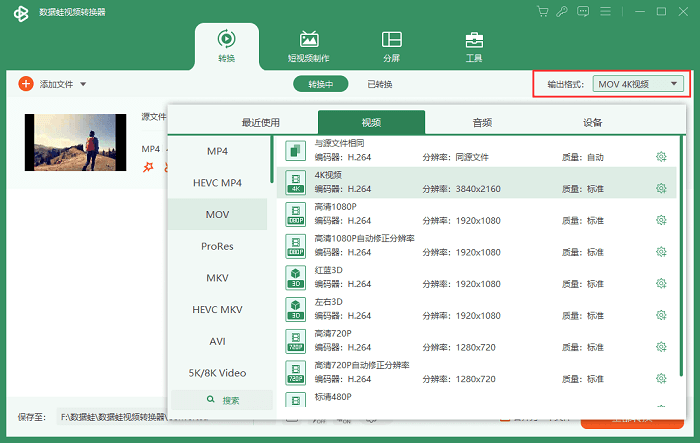Image resolution: width=700 pixels, height=443 pixels.
Task: Show the 已转换 converted list
Action: tap(380, 84)
